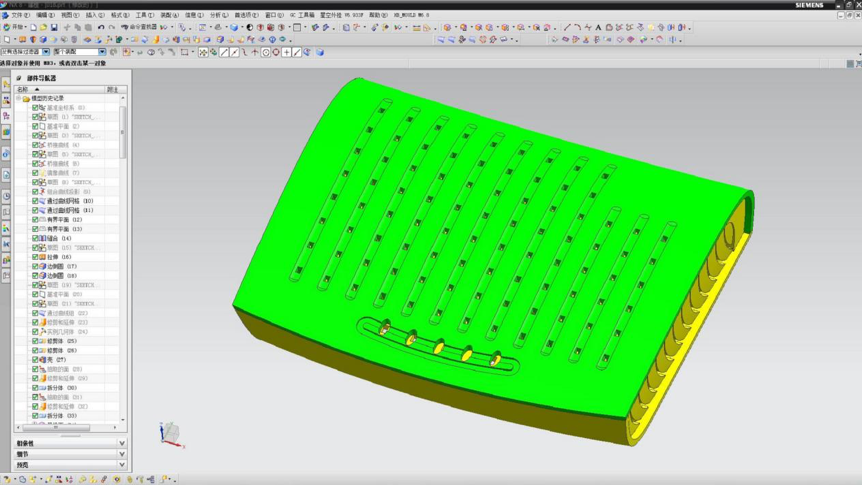Select the 命令查找器 command finder tool

[139, 27]
